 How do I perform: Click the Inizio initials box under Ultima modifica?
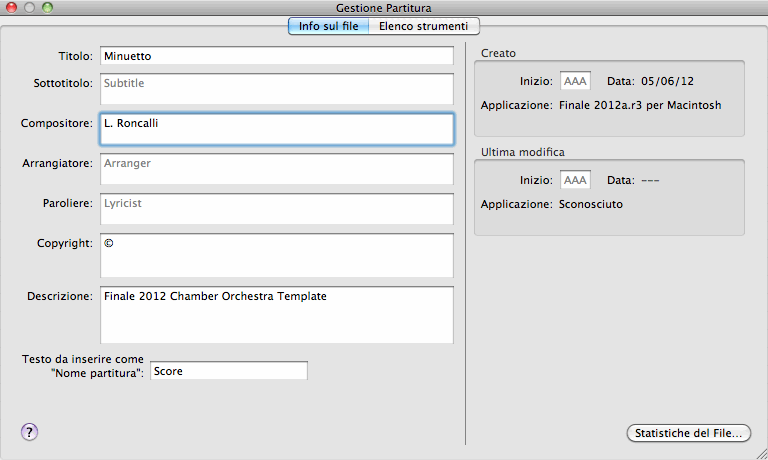575,180
